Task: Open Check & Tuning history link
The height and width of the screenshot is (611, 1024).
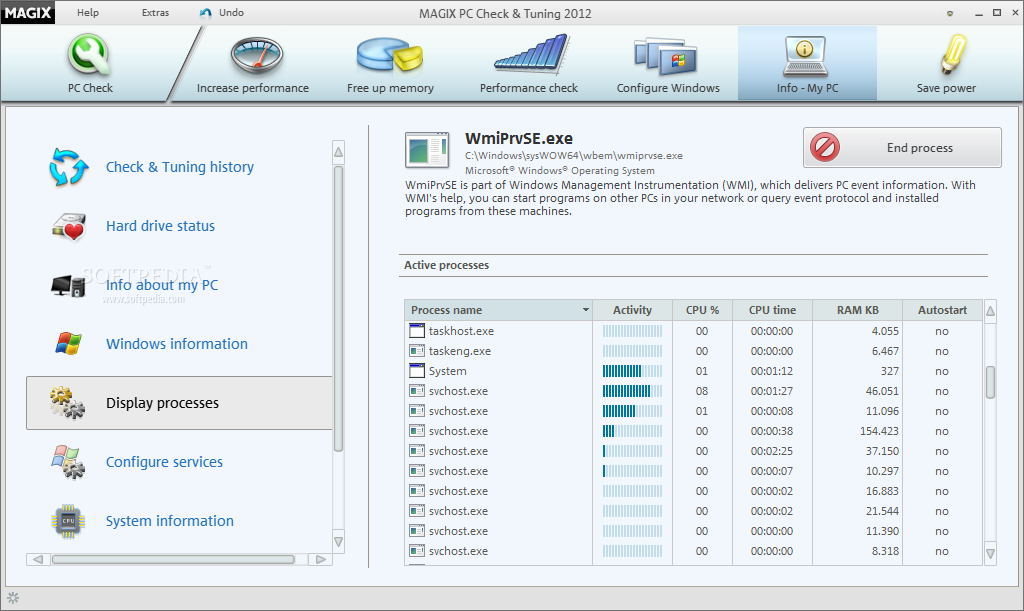Action: pos(180,167)
